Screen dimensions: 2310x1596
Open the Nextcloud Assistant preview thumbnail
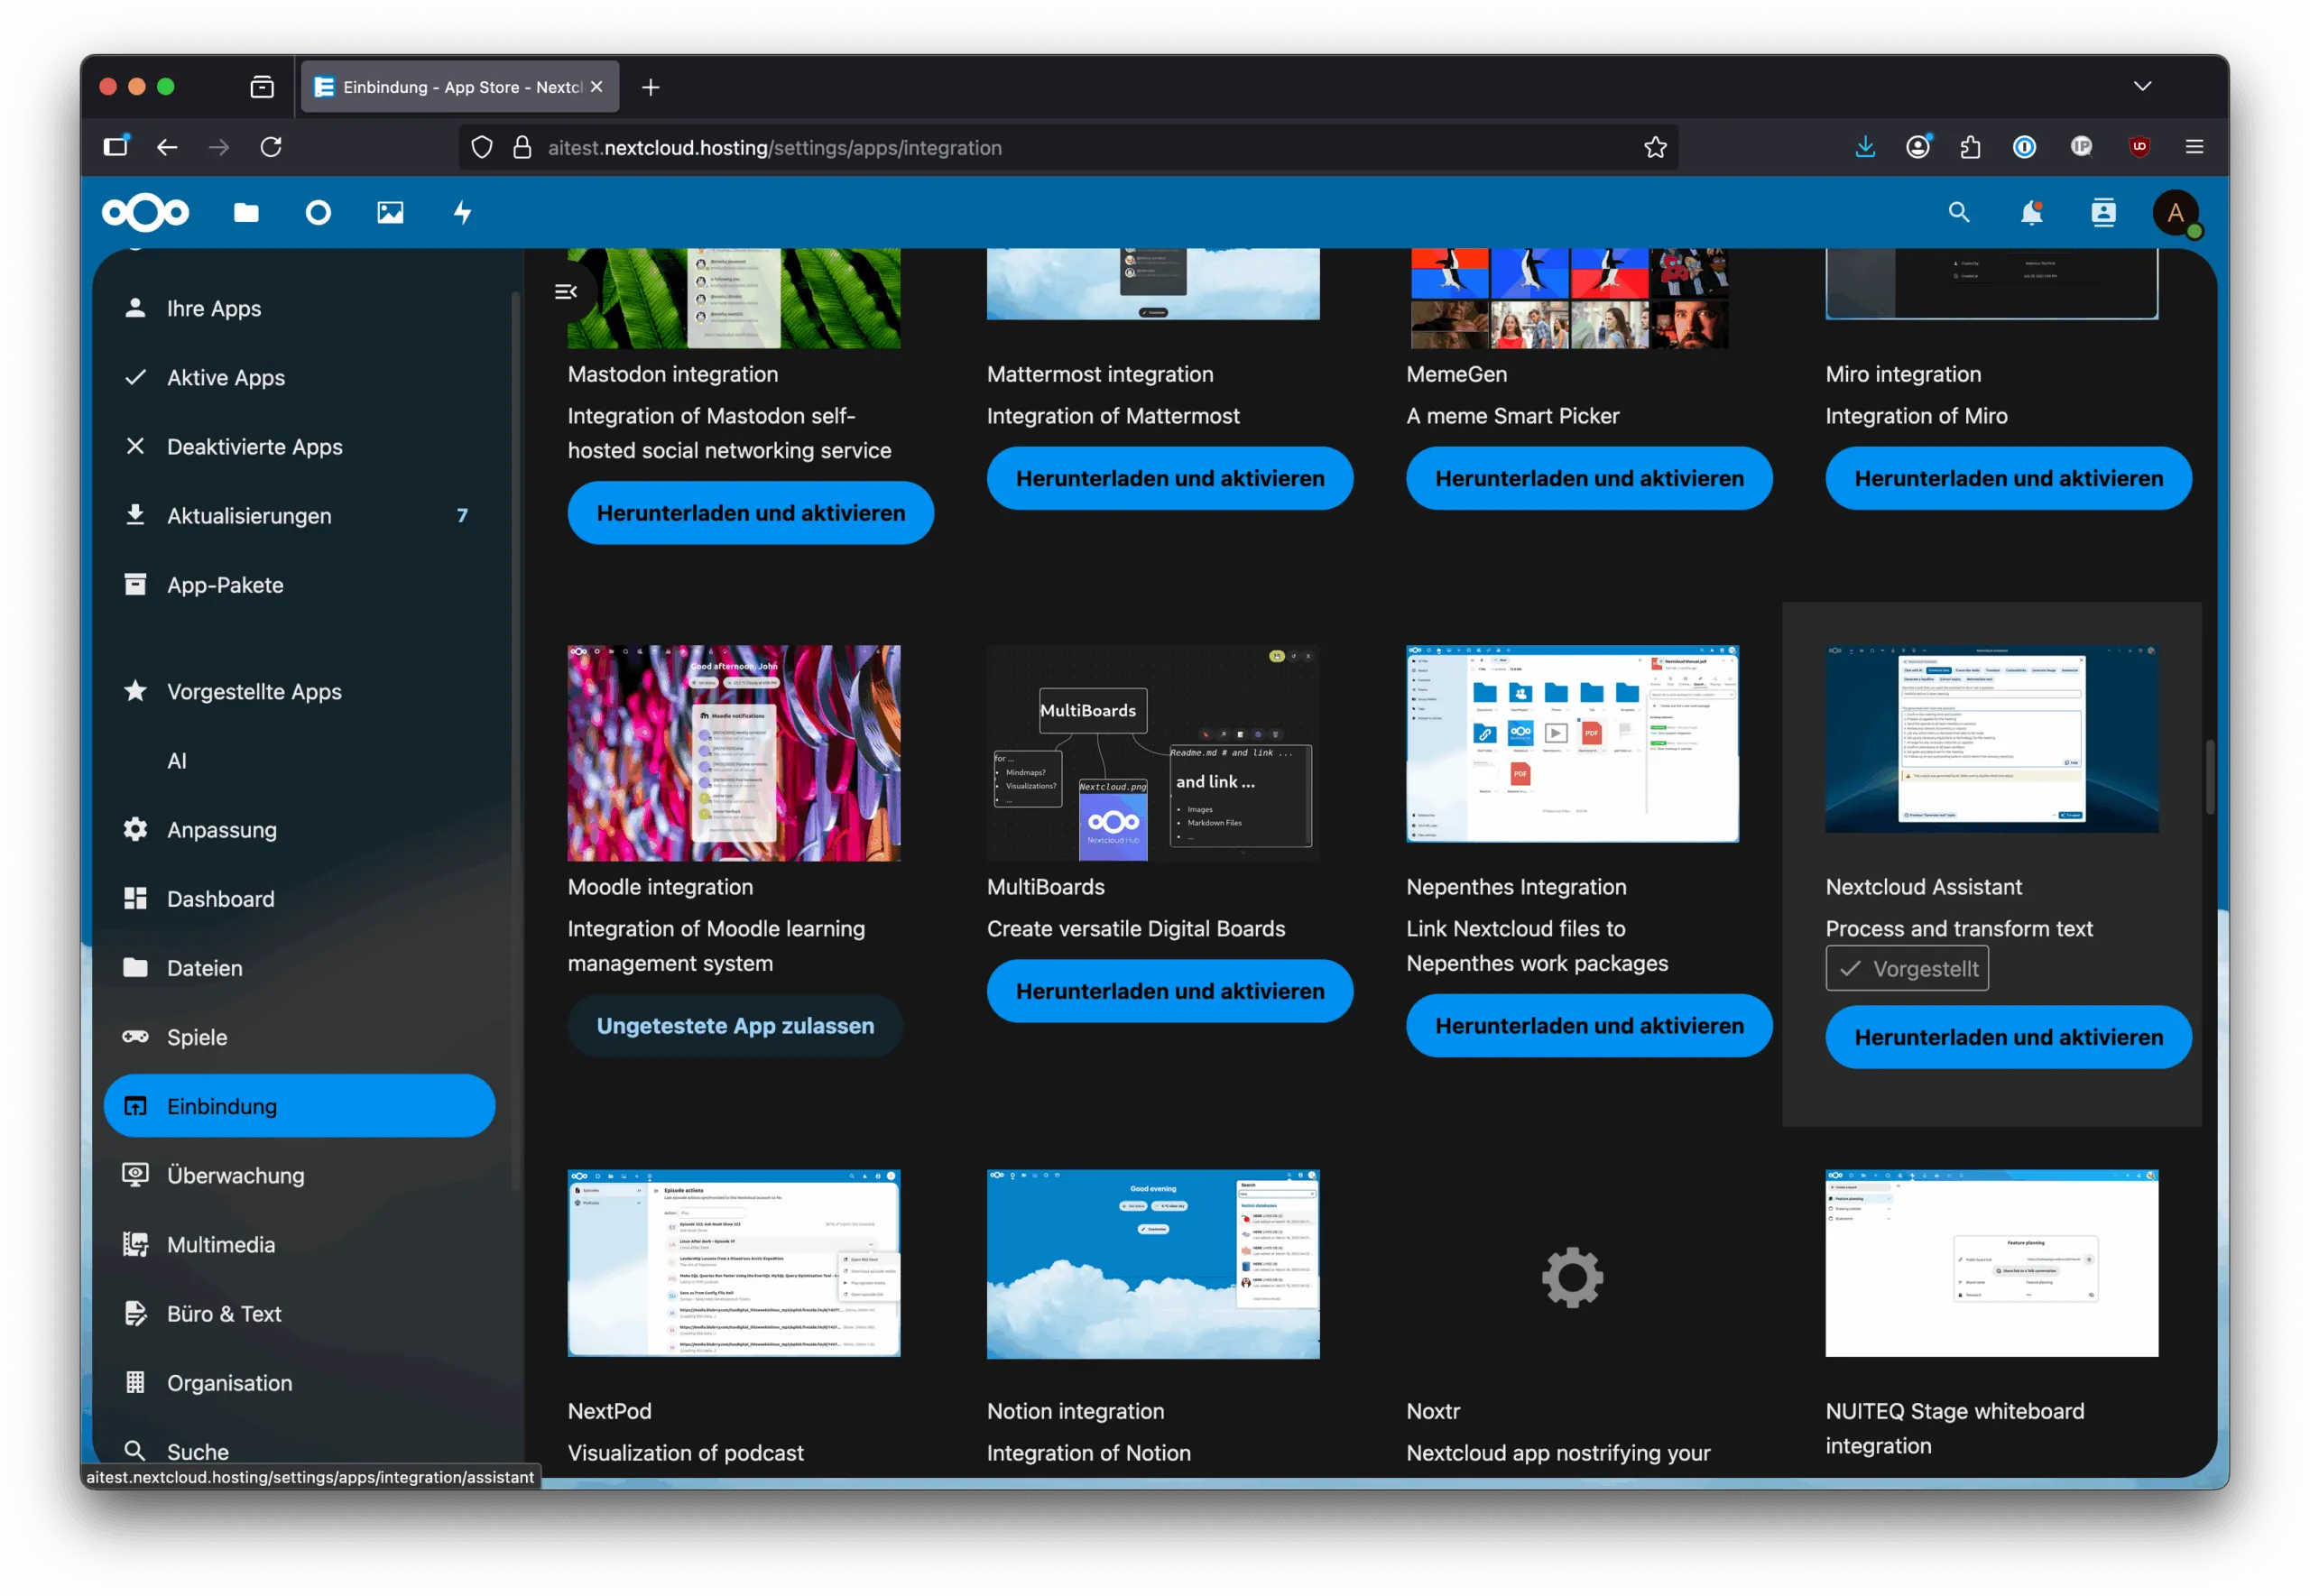tap(1991, 738)
